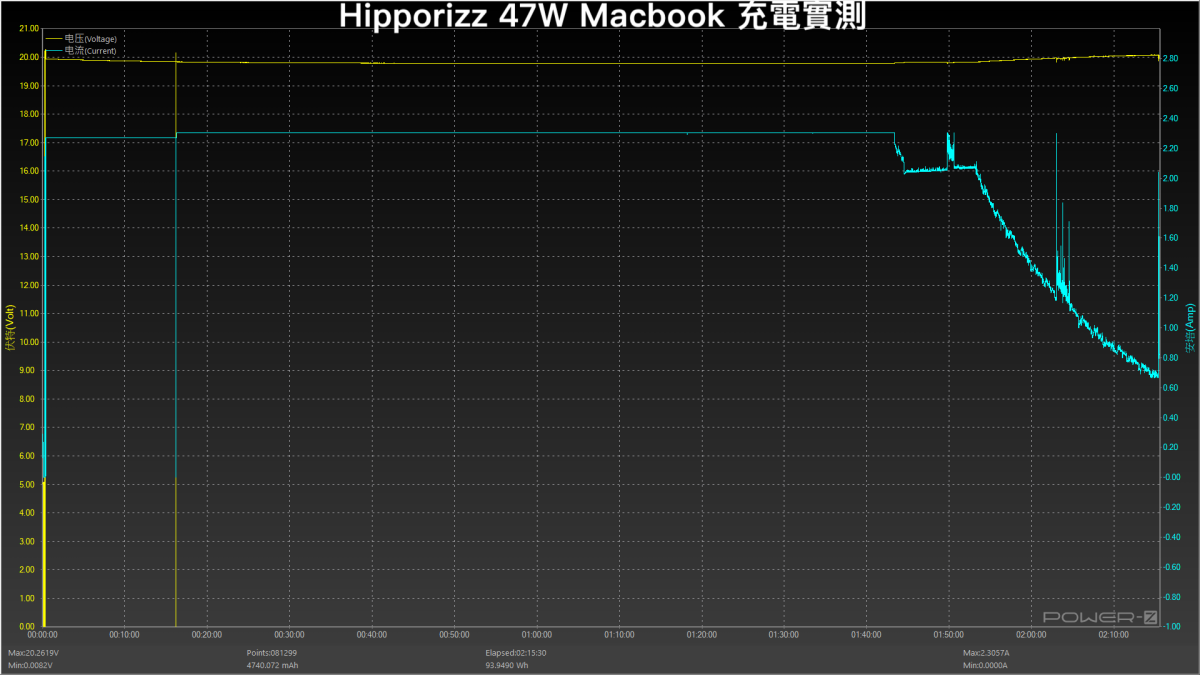Viewport: 1200px width, 675px height.
Task: Click the 93.9490 Wh energy value
Action: [x=509, y=664]
